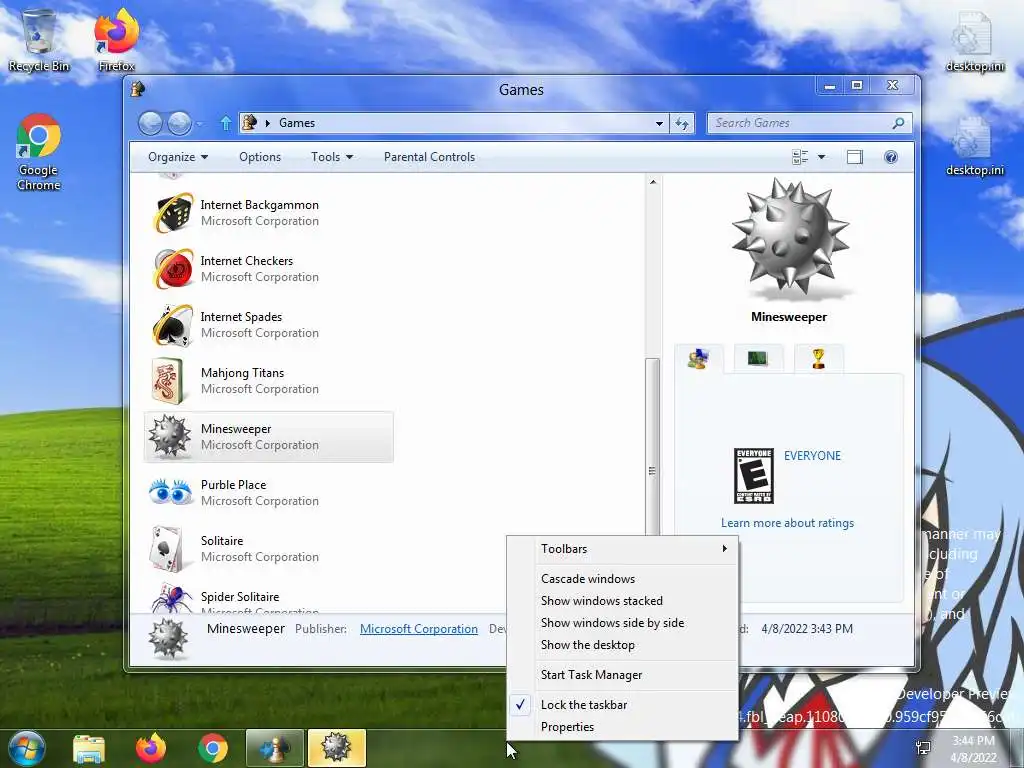Select the Purble Place eyes icon

click(x=170, y=492)
